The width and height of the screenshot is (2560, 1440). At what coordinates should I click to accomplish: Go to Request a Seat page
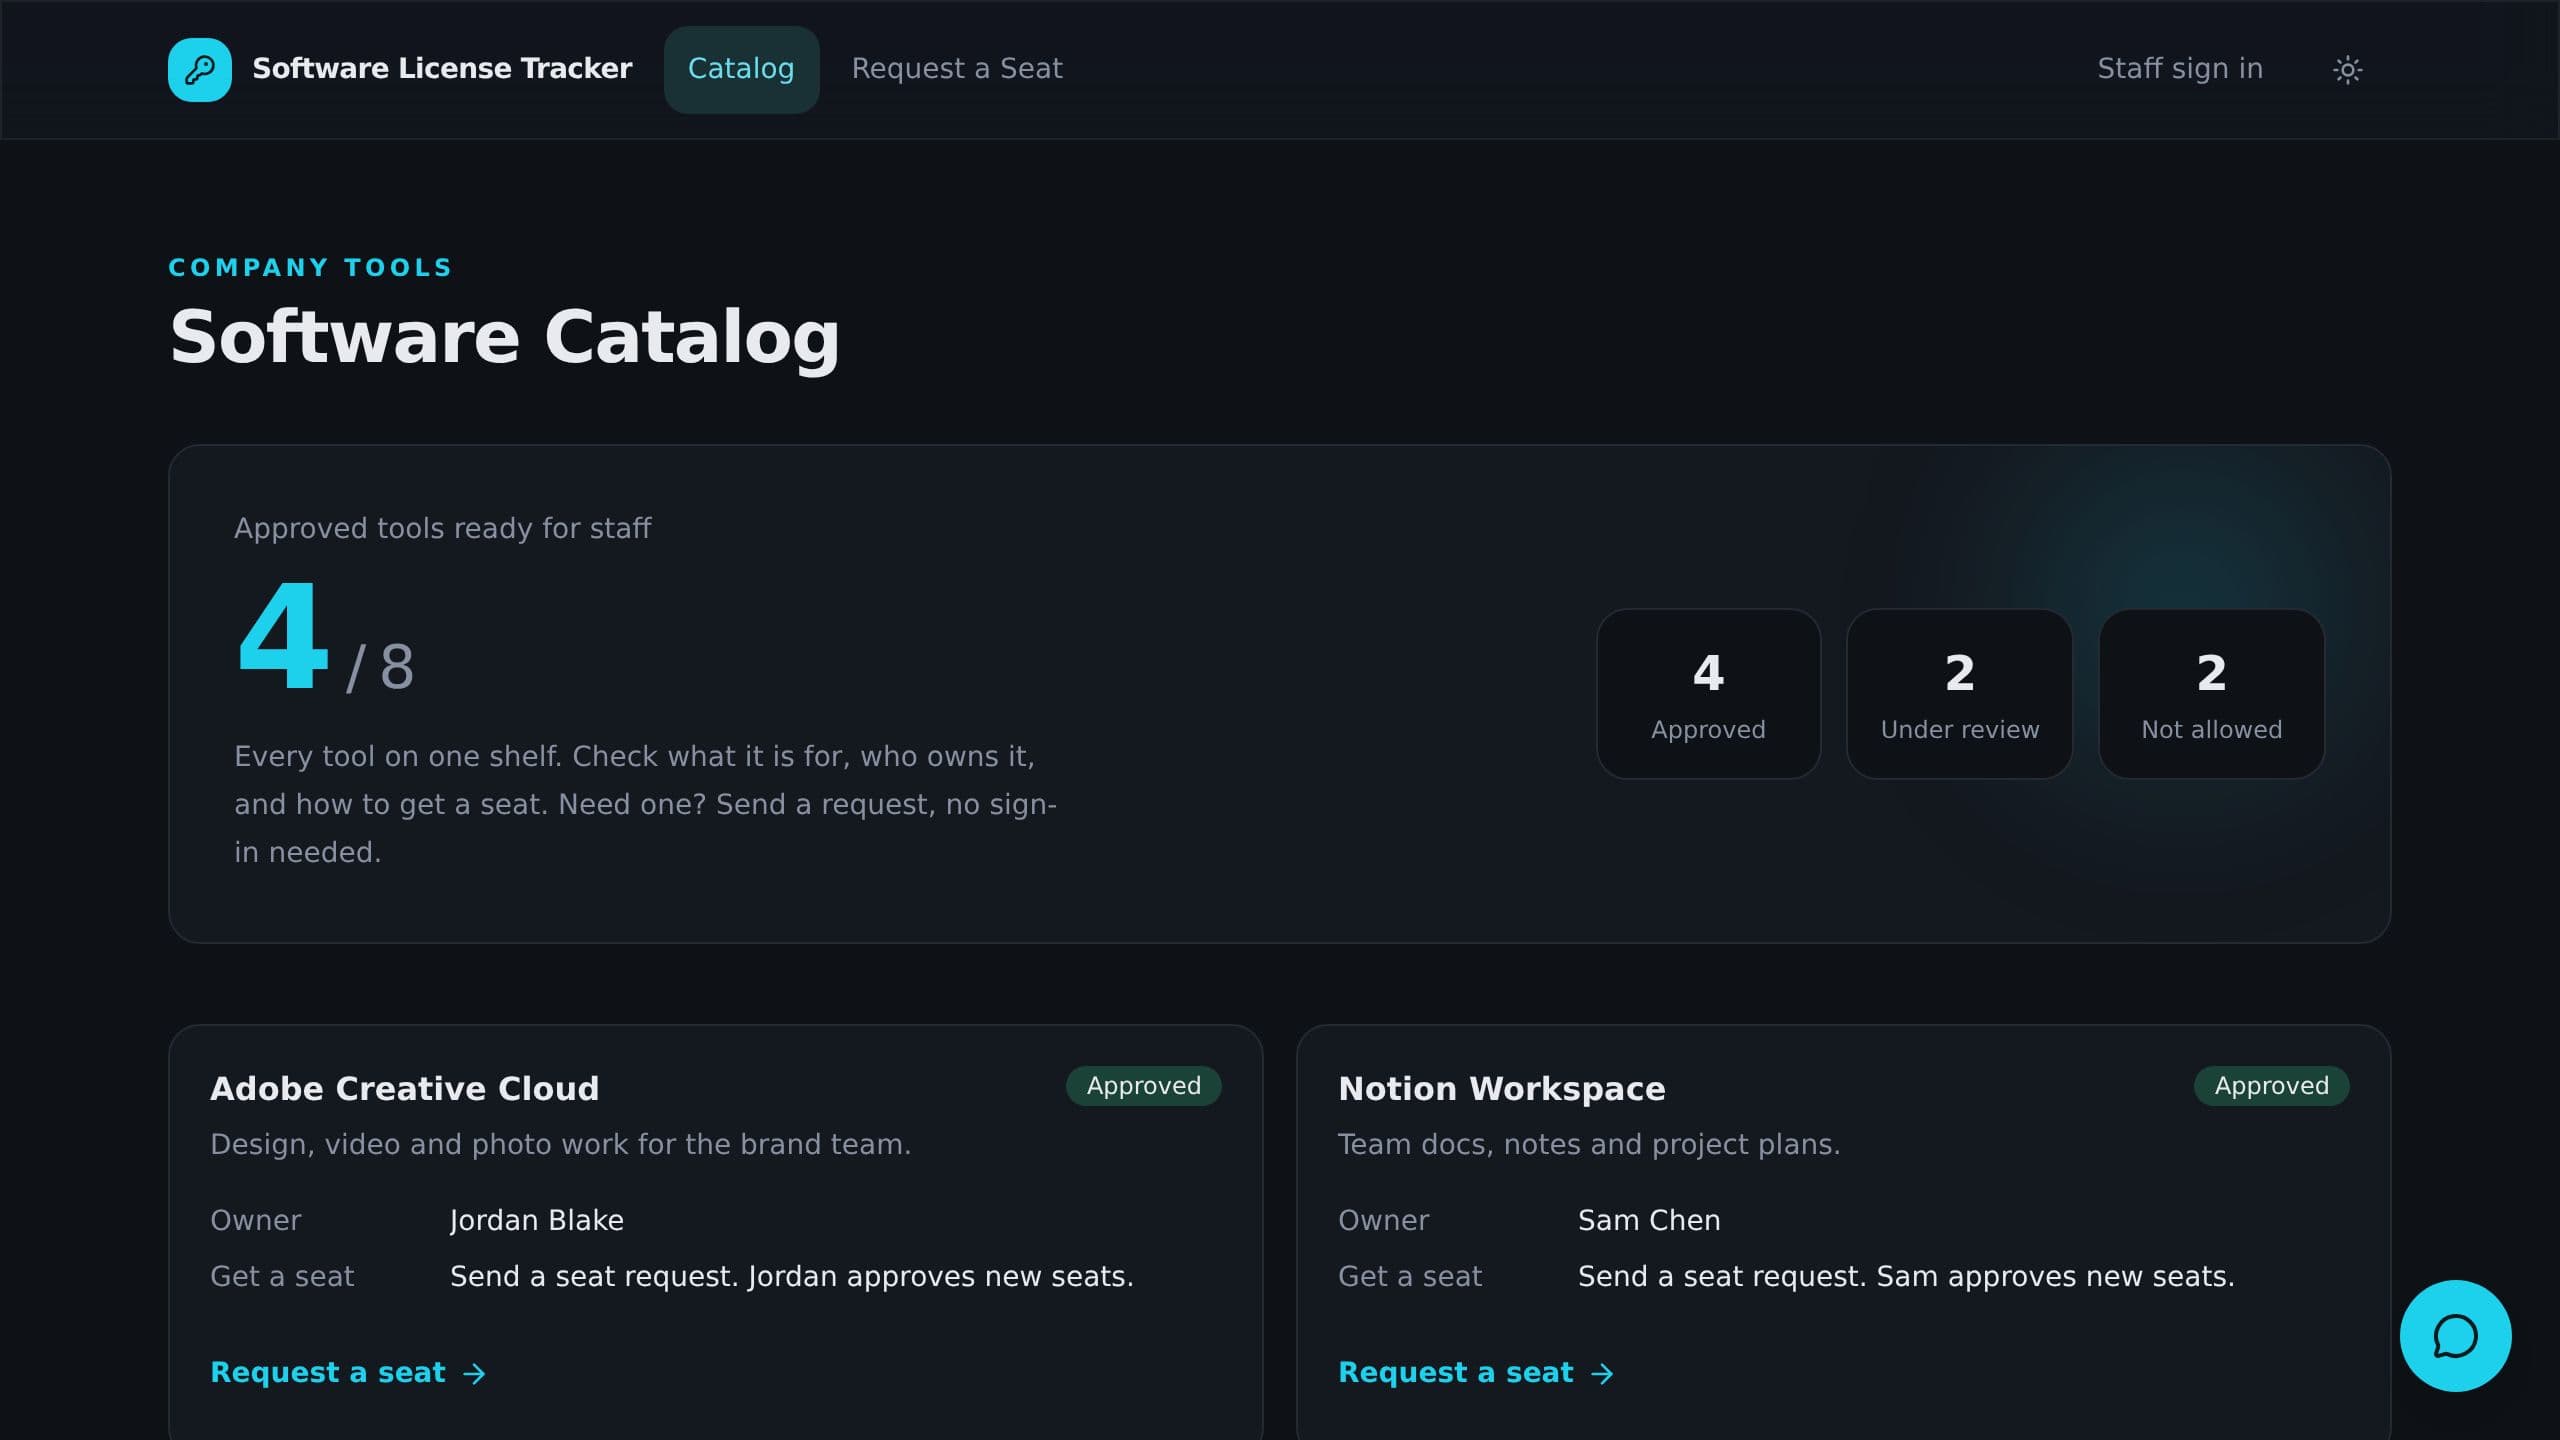(957, 69)
